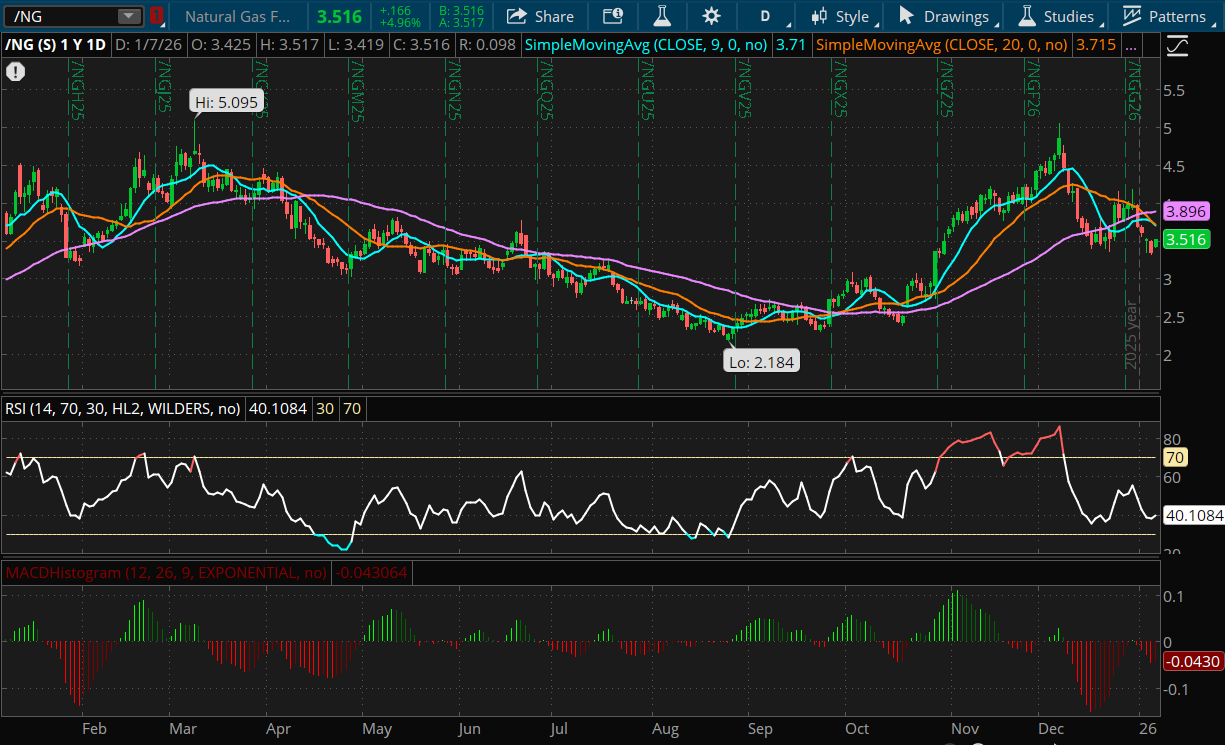The image size is (1225, 745).
Task: Open chart settings via the gear icon
Action: 710,16
